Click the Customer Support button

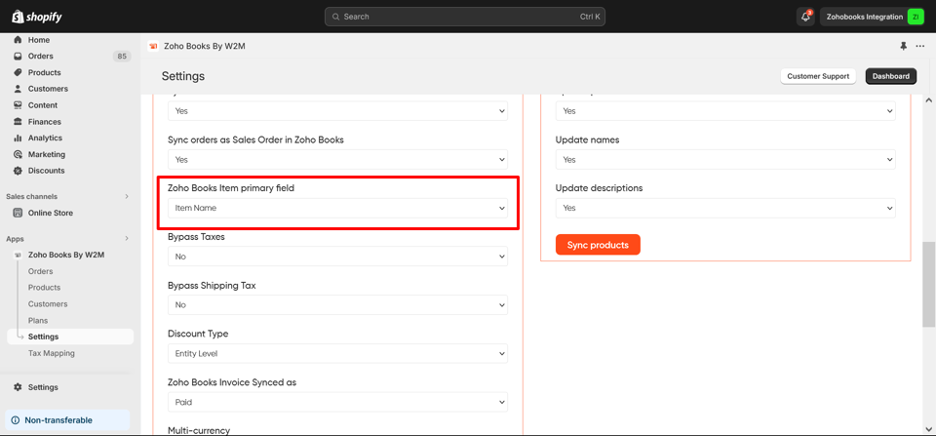pos(818,76)
